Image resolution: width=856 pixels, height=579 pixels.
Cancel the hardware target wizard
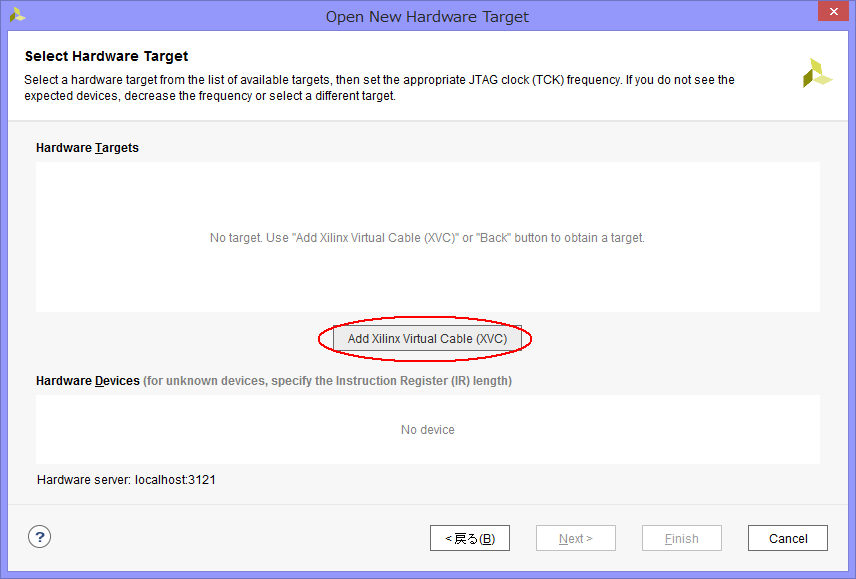pyautogui.click(x=787, y=538)
